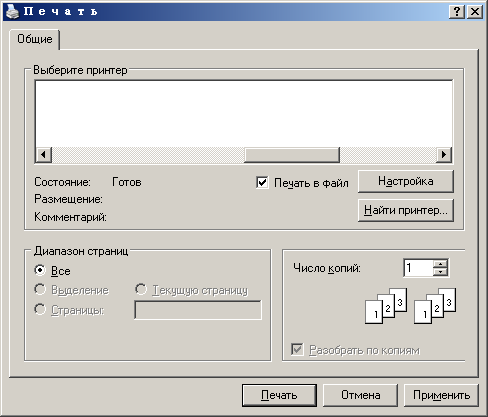The image size is (488, 417).
Task: Open the Общие tab
Action: coord(35,39)
